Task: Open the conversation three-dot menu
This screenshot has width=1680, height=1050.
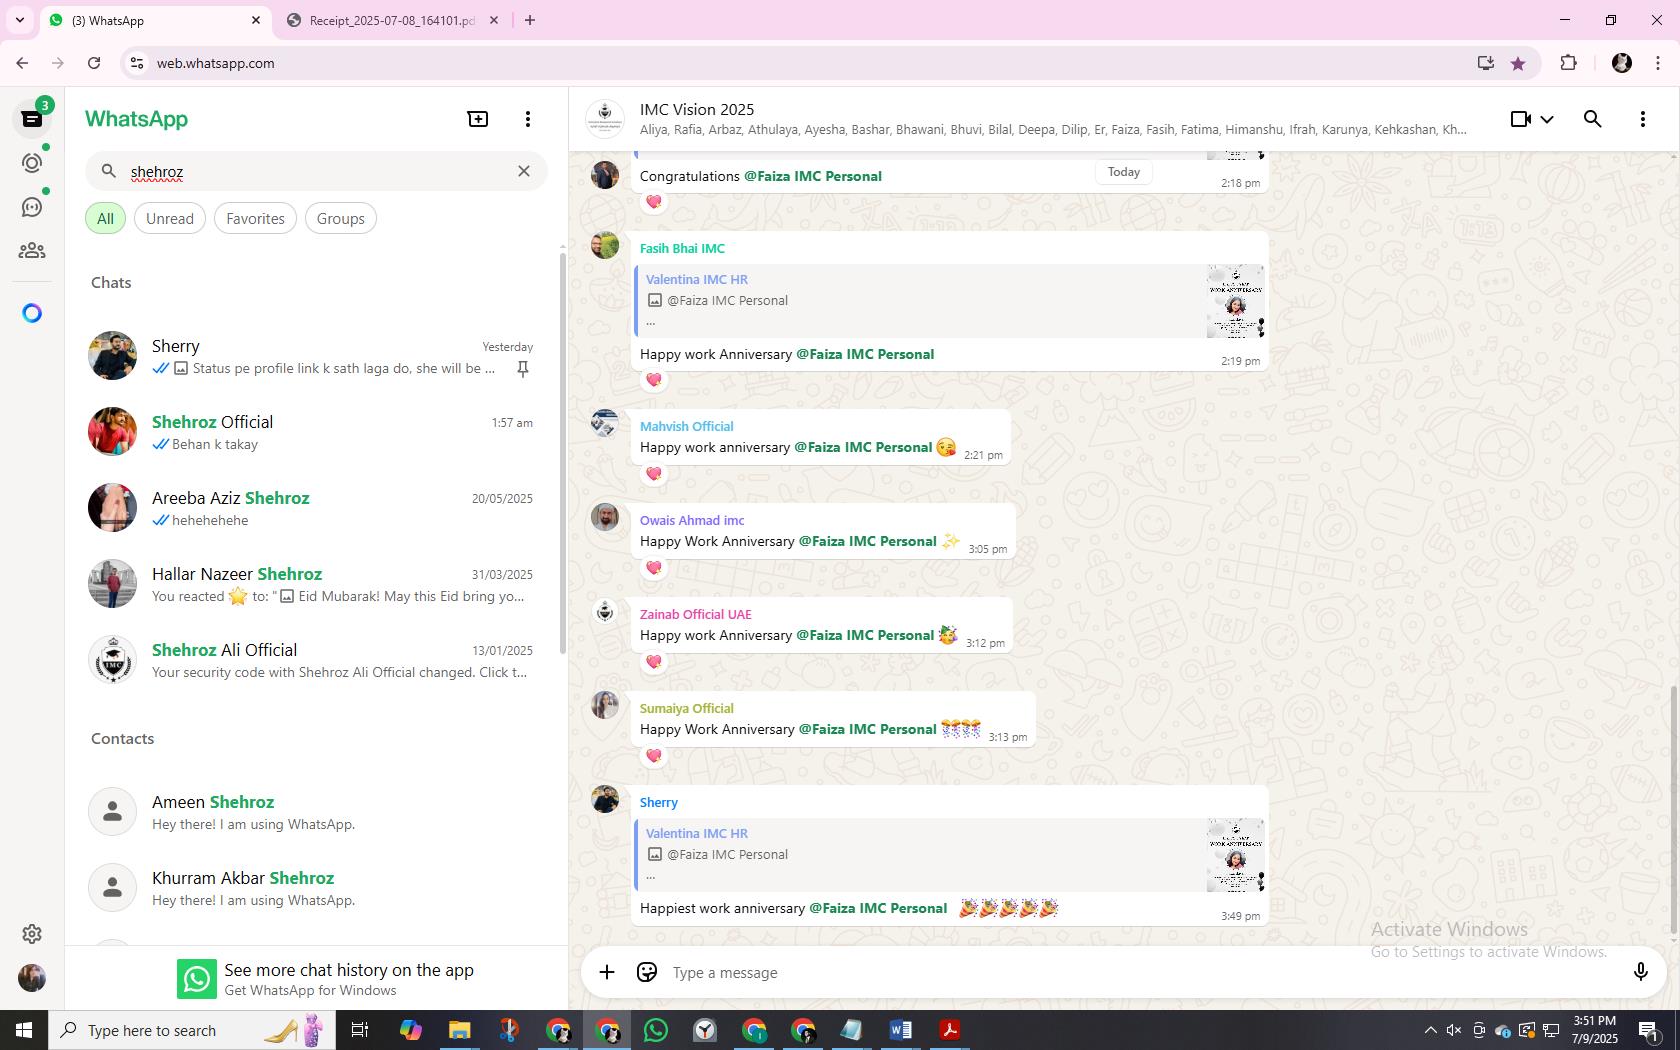Action: point(1643,119)
